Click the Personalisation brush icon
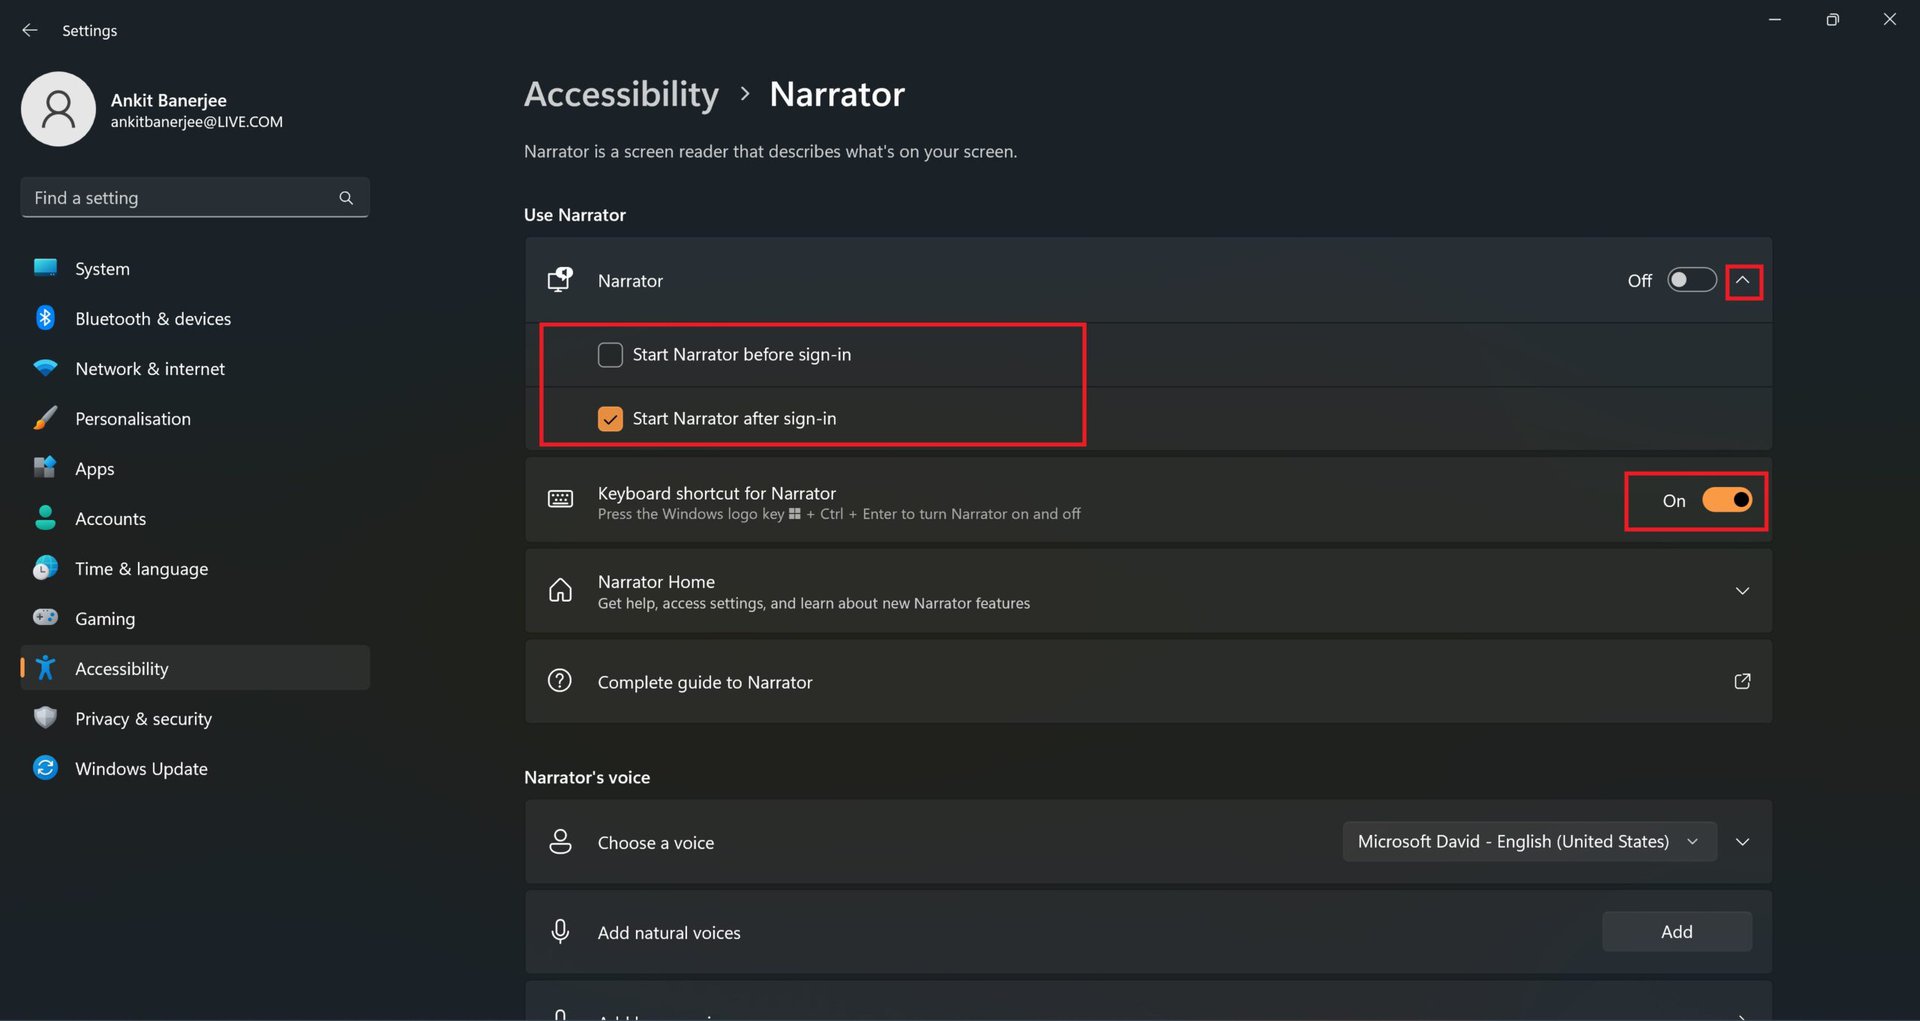Image resolution: width=1920 pixels, height=1021 pixels. 45,418
